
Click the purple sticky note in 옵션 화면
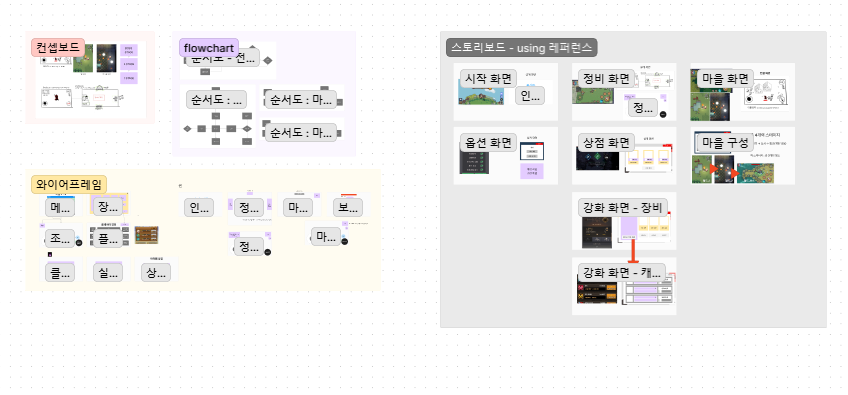click(x=532, y=172)
